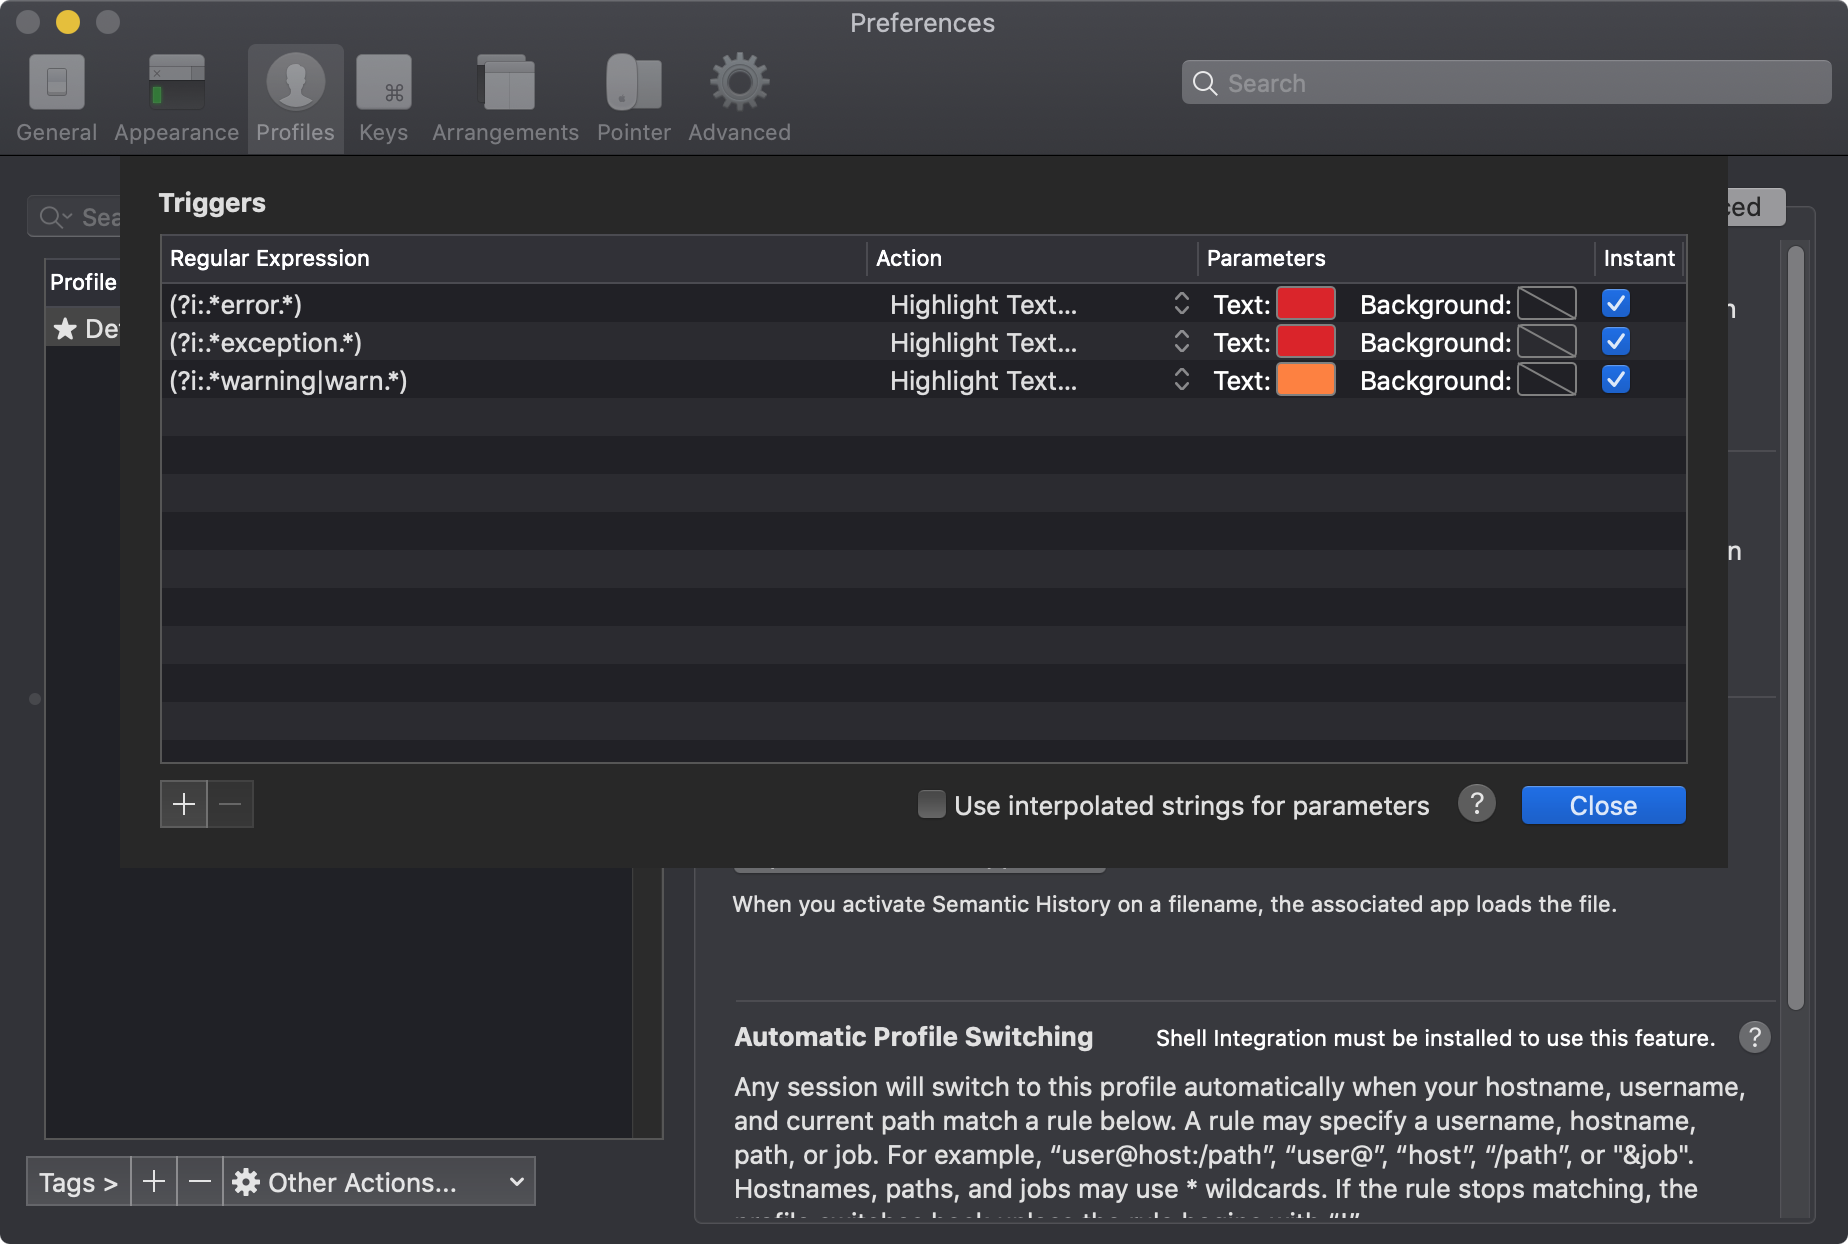Close the Triggers sheet
Screen dimensions: 1848x1244
click(1603, 805)
